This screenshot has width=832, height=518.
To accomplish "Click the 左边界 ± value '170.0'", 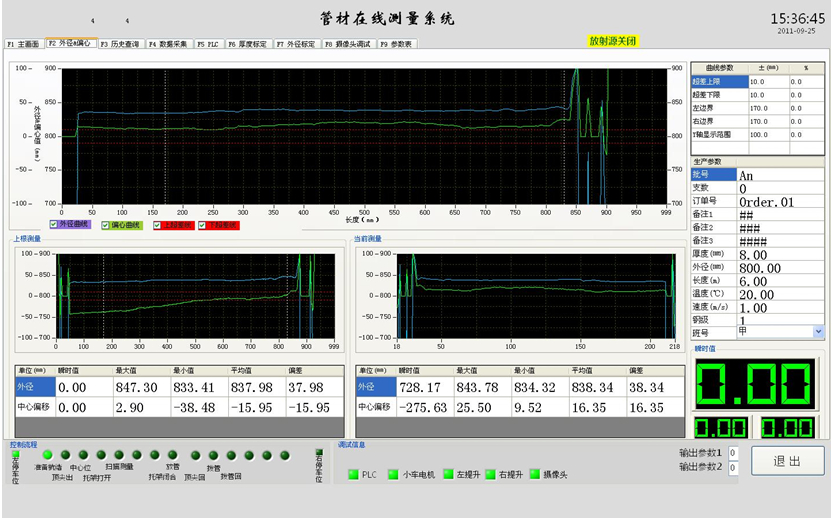I will (x=768, y=108).
